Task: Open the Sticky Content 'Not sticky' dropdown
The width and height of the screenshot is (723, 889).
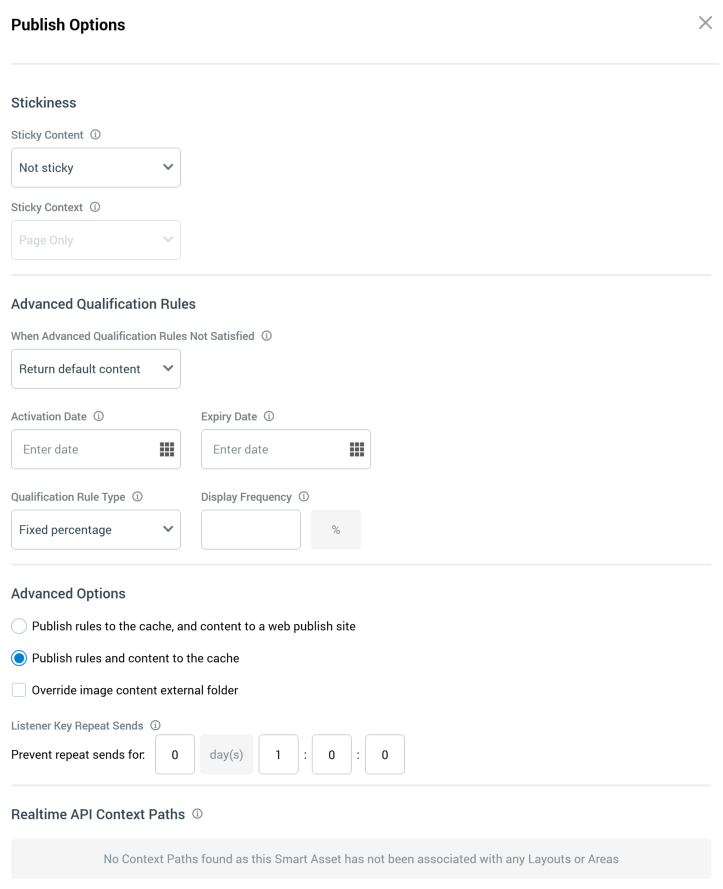Action: pos(96,168)
